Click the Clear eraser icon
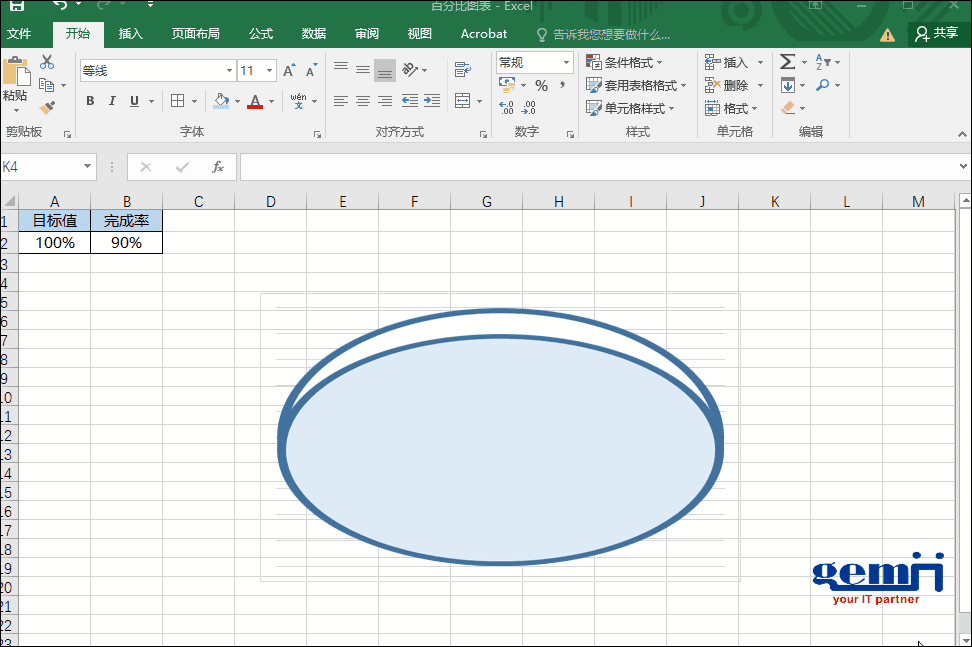The width and height of the screenshot is (972, 647). coord(788,108)
